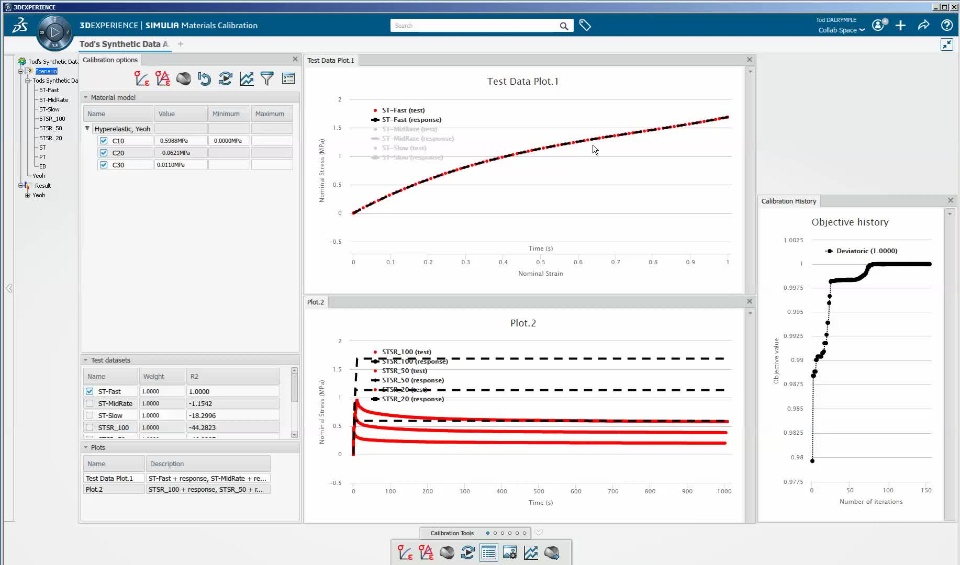Click the stress-strain curve icon in Calibration options
The image size is (960, 565).
pyautogui.click(x=141, y=78)
